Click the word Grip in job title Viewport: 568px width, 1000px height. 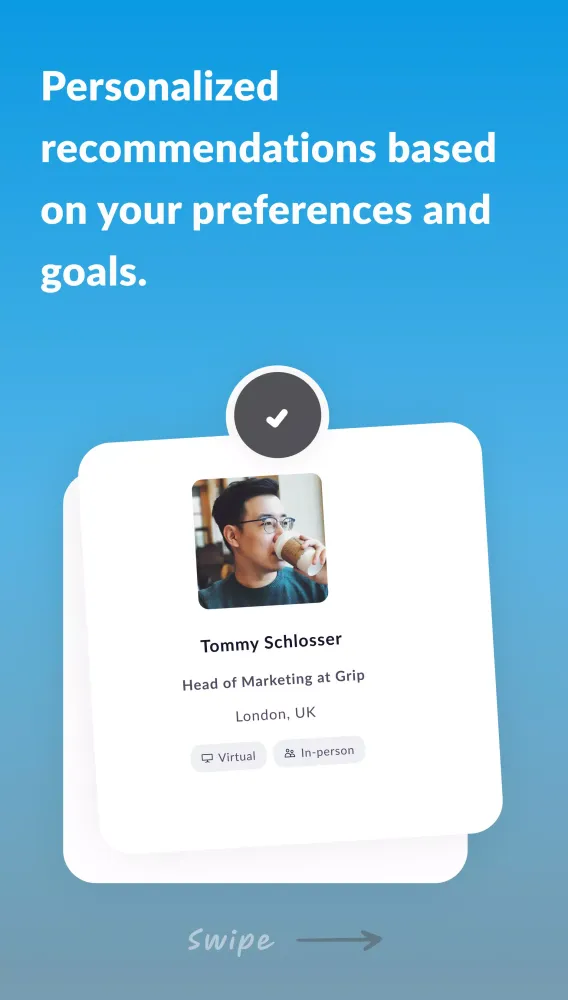pos(350,677)
